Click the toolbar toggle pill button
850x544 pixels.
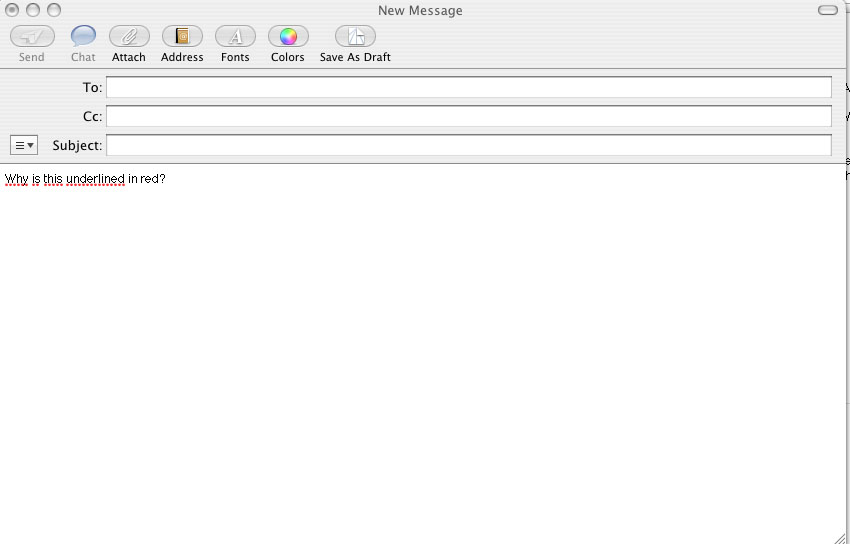827,10
